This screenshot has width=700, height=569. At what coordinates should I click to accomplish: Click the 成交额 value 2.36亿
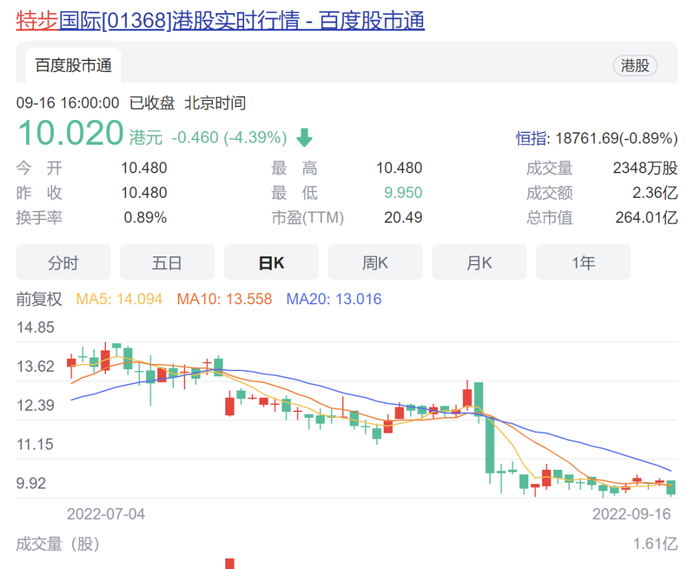click(x=655, y=193)
